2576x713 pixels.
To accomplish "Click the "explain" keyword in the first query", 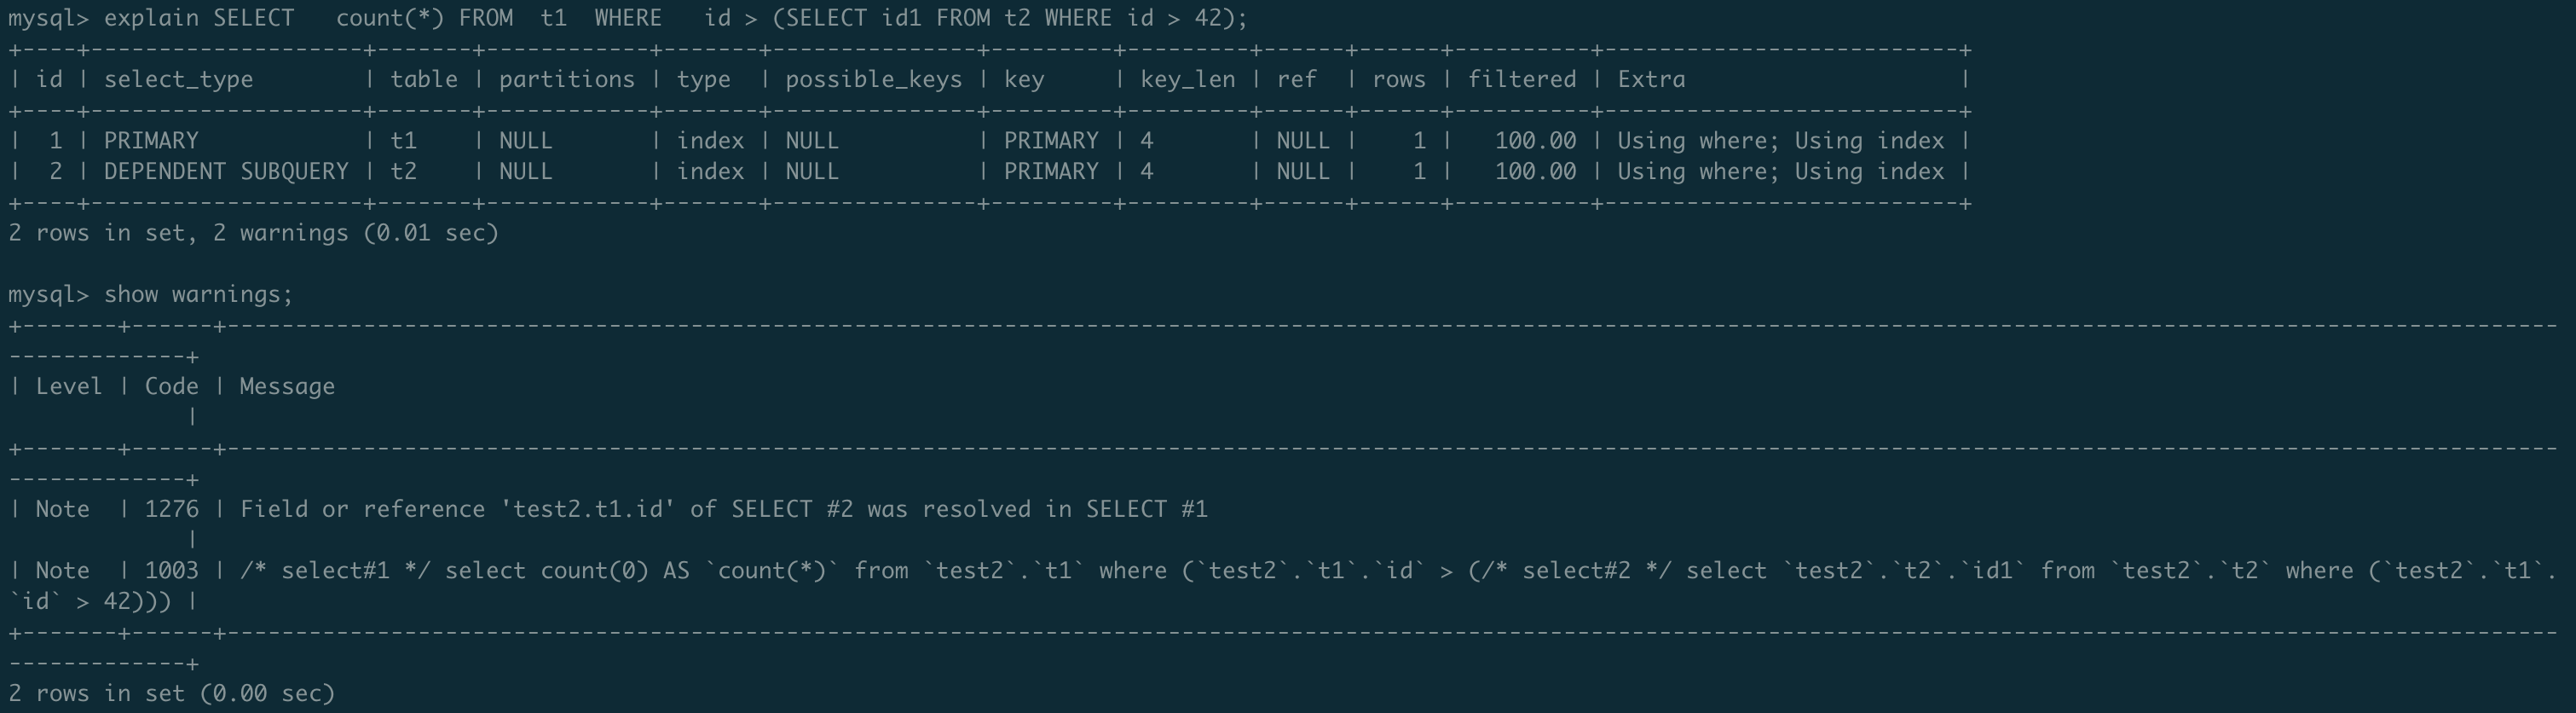I will tap(151, 18).
